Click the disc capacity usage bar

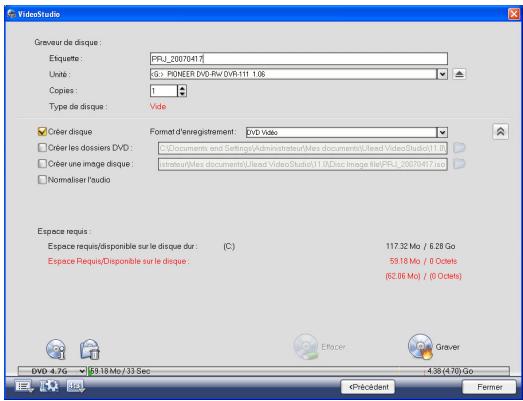298,371
